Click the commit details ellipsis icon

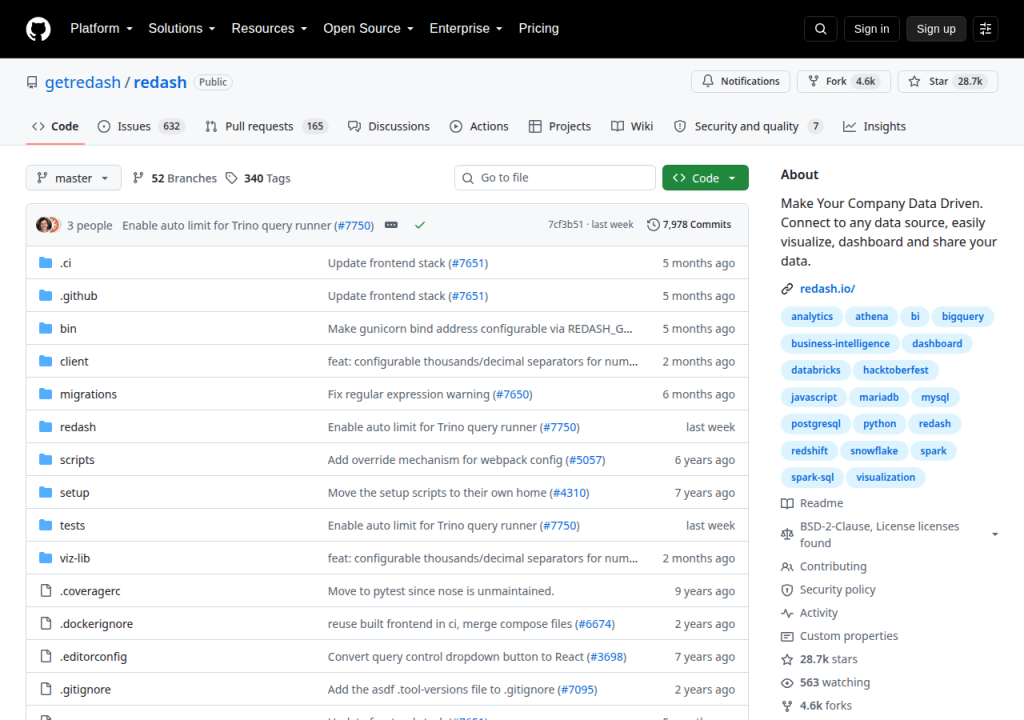coord(391,225)
